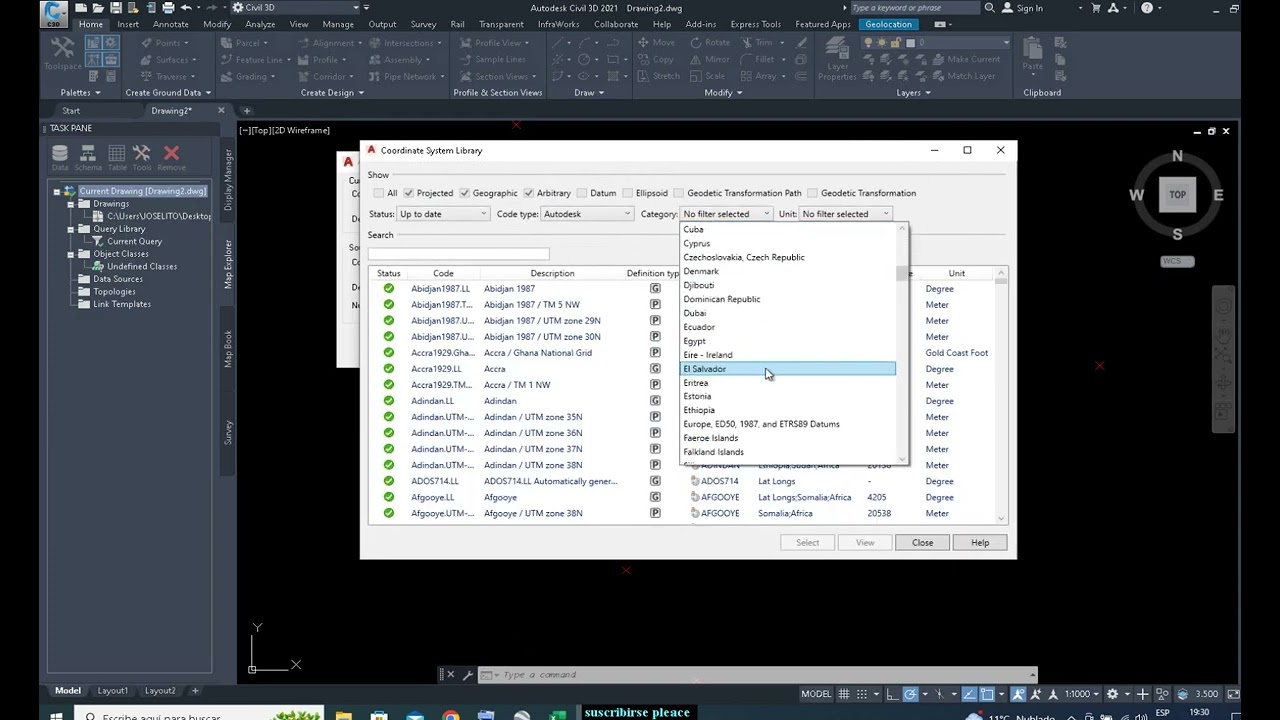The image size is (1280, 720).
Task: Click the command line input field
Action: (x=760, y=675)
